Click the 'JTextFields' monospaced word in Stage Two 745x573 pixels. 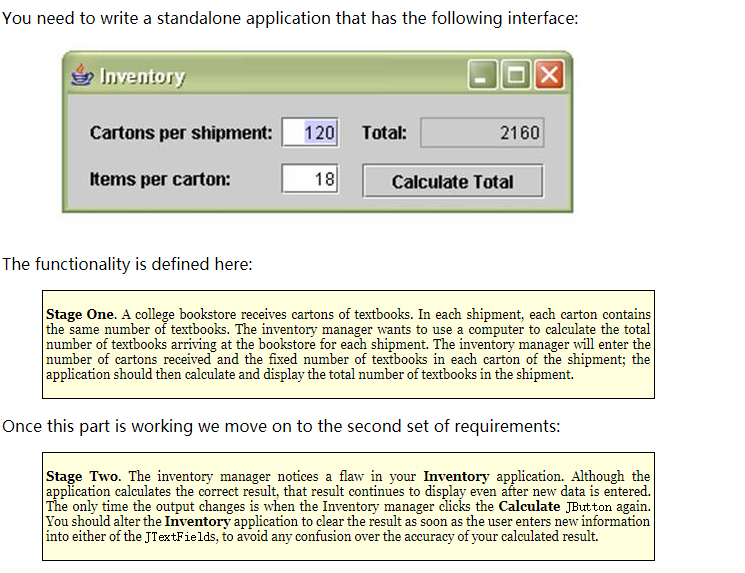point(180,537)
